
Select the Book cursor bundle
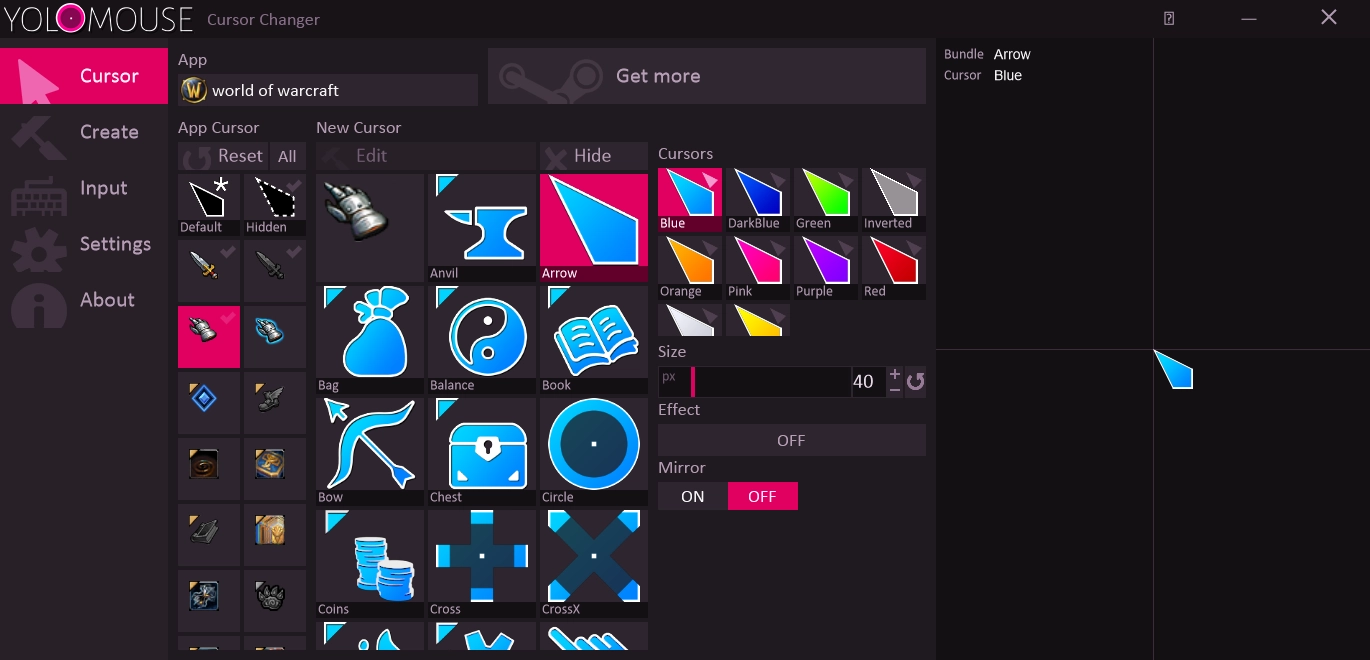point(594,339)
